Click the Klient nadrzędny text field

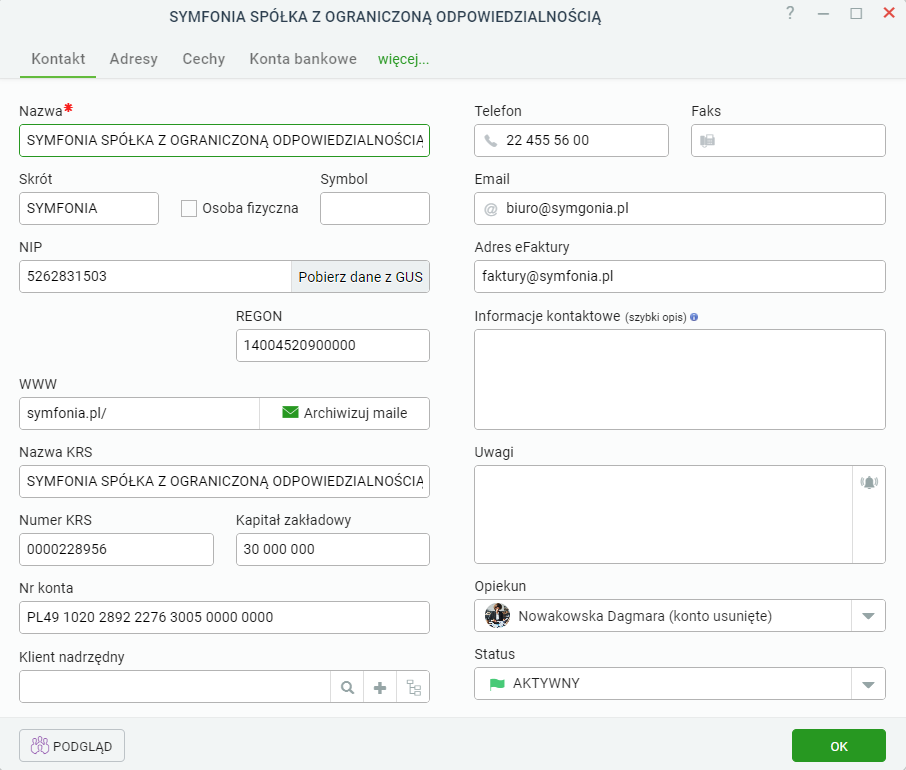(x=174, y=687)
